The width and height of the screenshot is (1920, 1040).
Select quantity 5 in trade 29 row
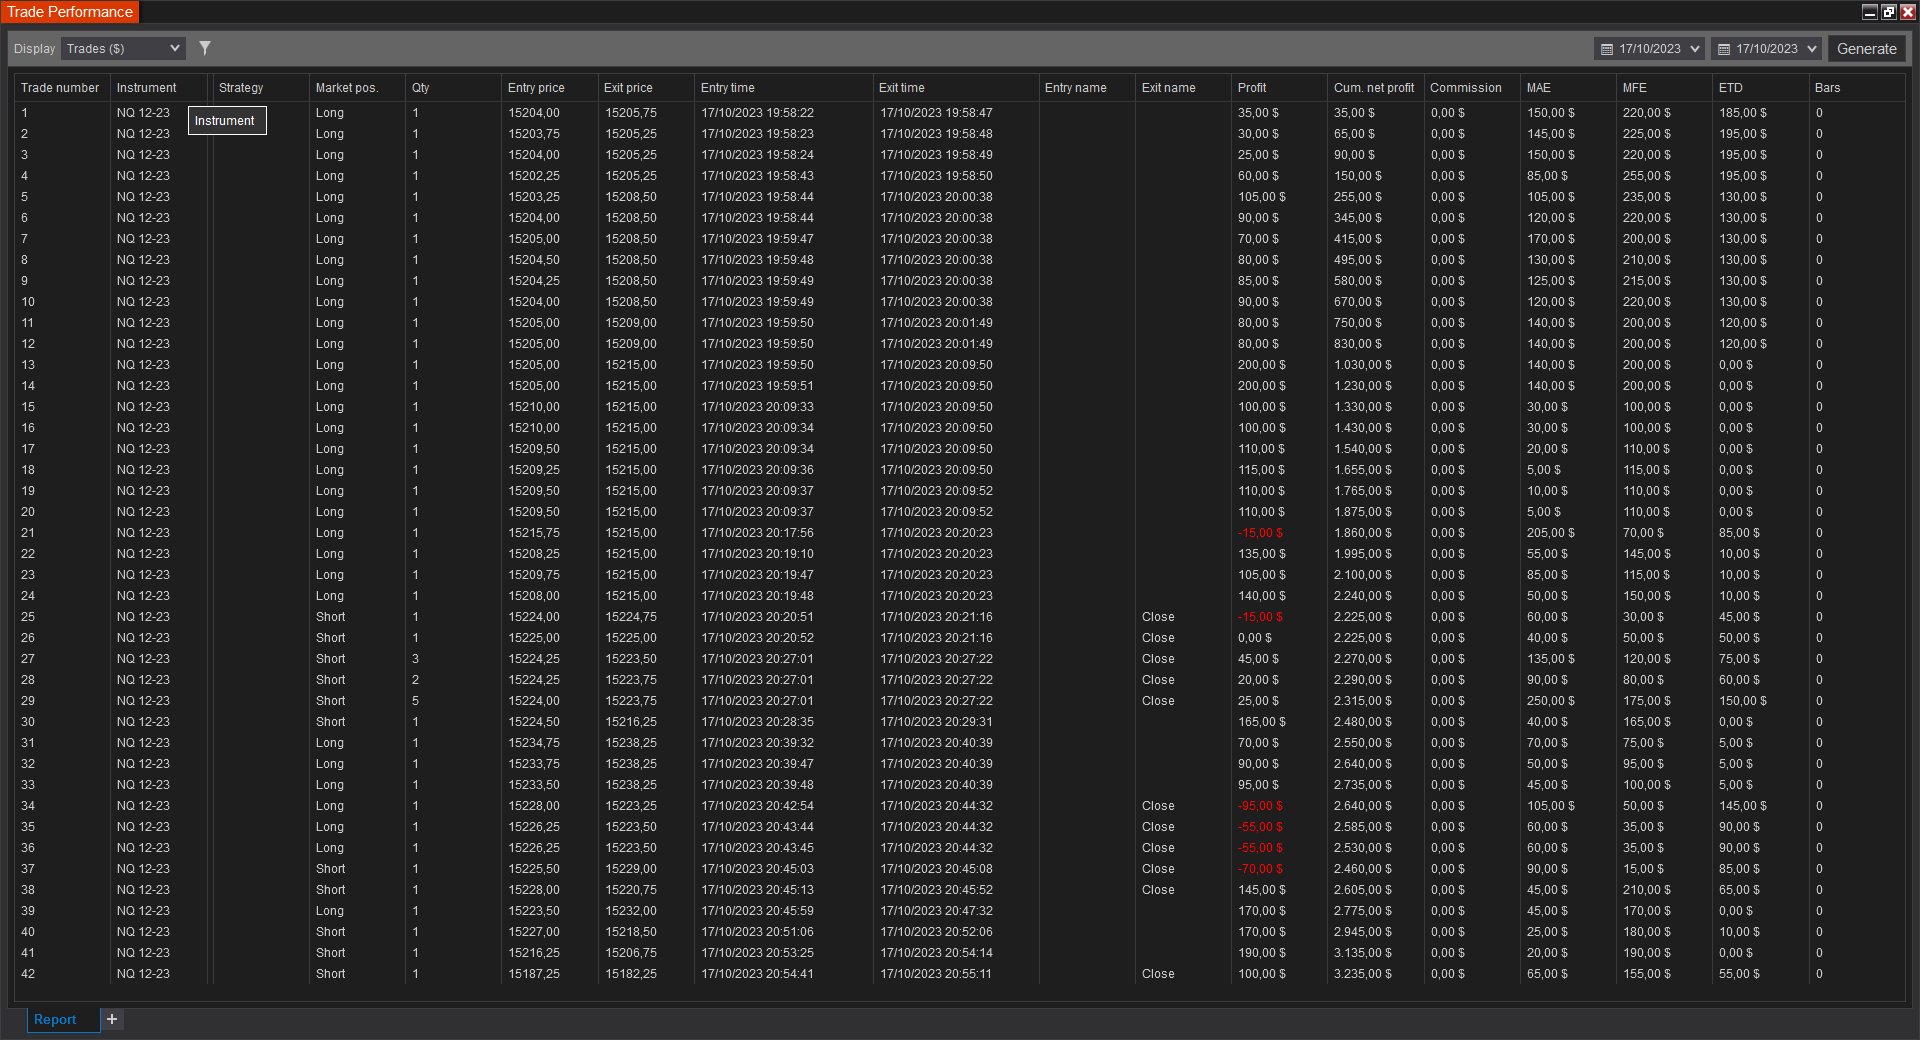click(415, 701)
